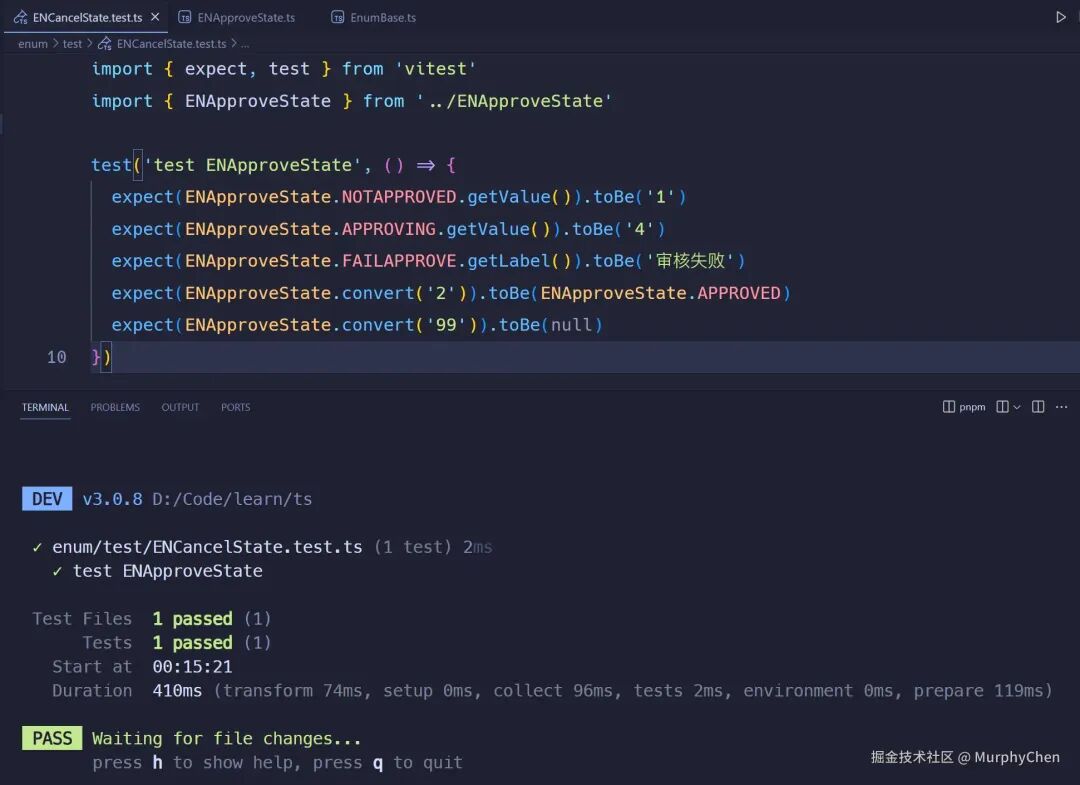Viewport: 1080px width, 785px height.
Task: Open the OUTPUT panel tab
Action: [x=180, y=407]
